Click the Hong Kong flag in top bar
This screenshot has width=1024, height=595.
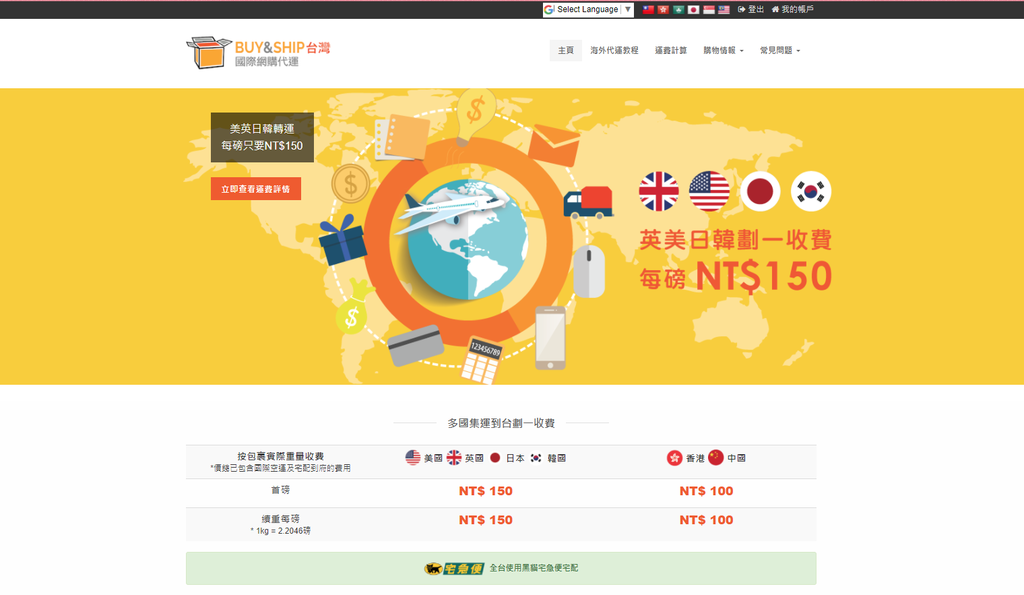(663, 9)
